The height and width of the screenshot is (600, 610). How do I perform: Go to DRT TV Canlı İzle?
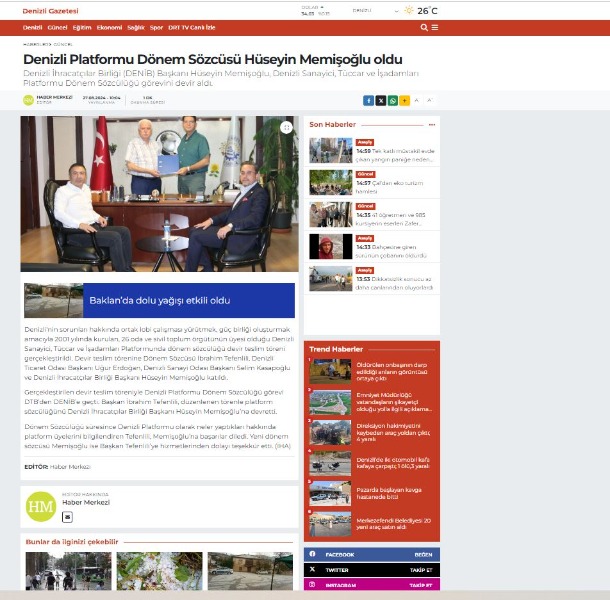tap(192, 28)
